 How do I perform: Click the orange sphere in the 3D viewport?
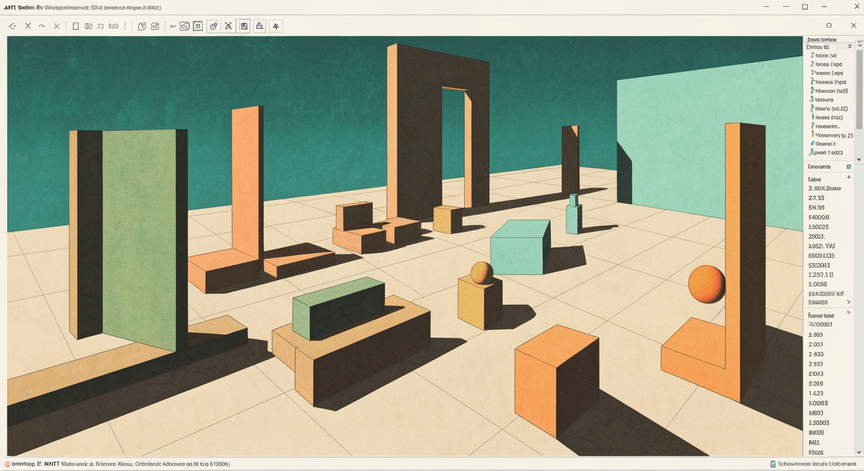point(706,284)
